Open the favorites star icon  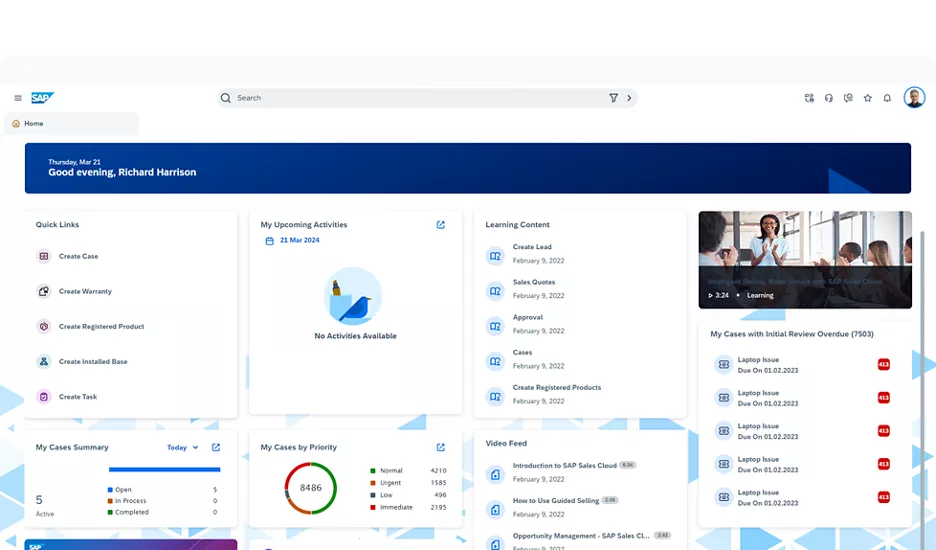[x=867, y=98]
